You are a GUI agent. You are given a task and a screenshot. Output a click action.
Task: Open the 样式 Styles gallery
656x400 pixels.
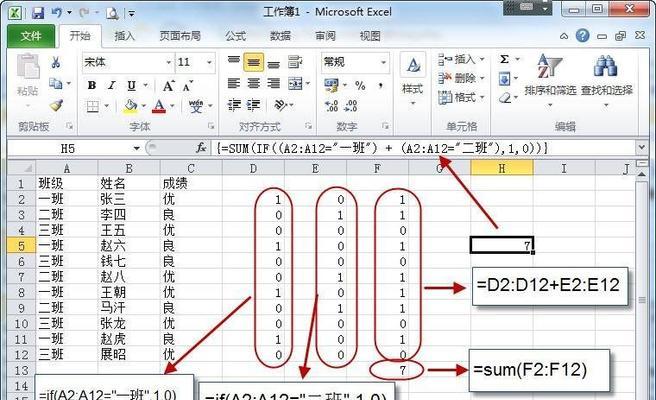coord(413,79)
